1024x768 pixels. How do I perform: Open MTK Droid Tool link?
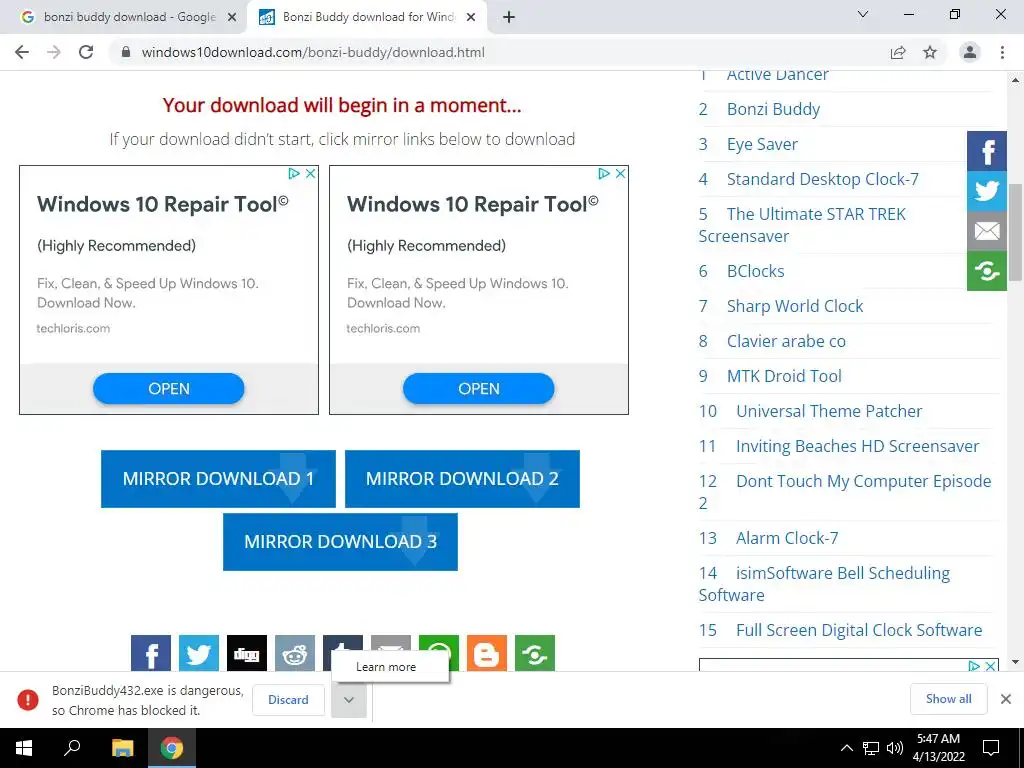[784, 376]
